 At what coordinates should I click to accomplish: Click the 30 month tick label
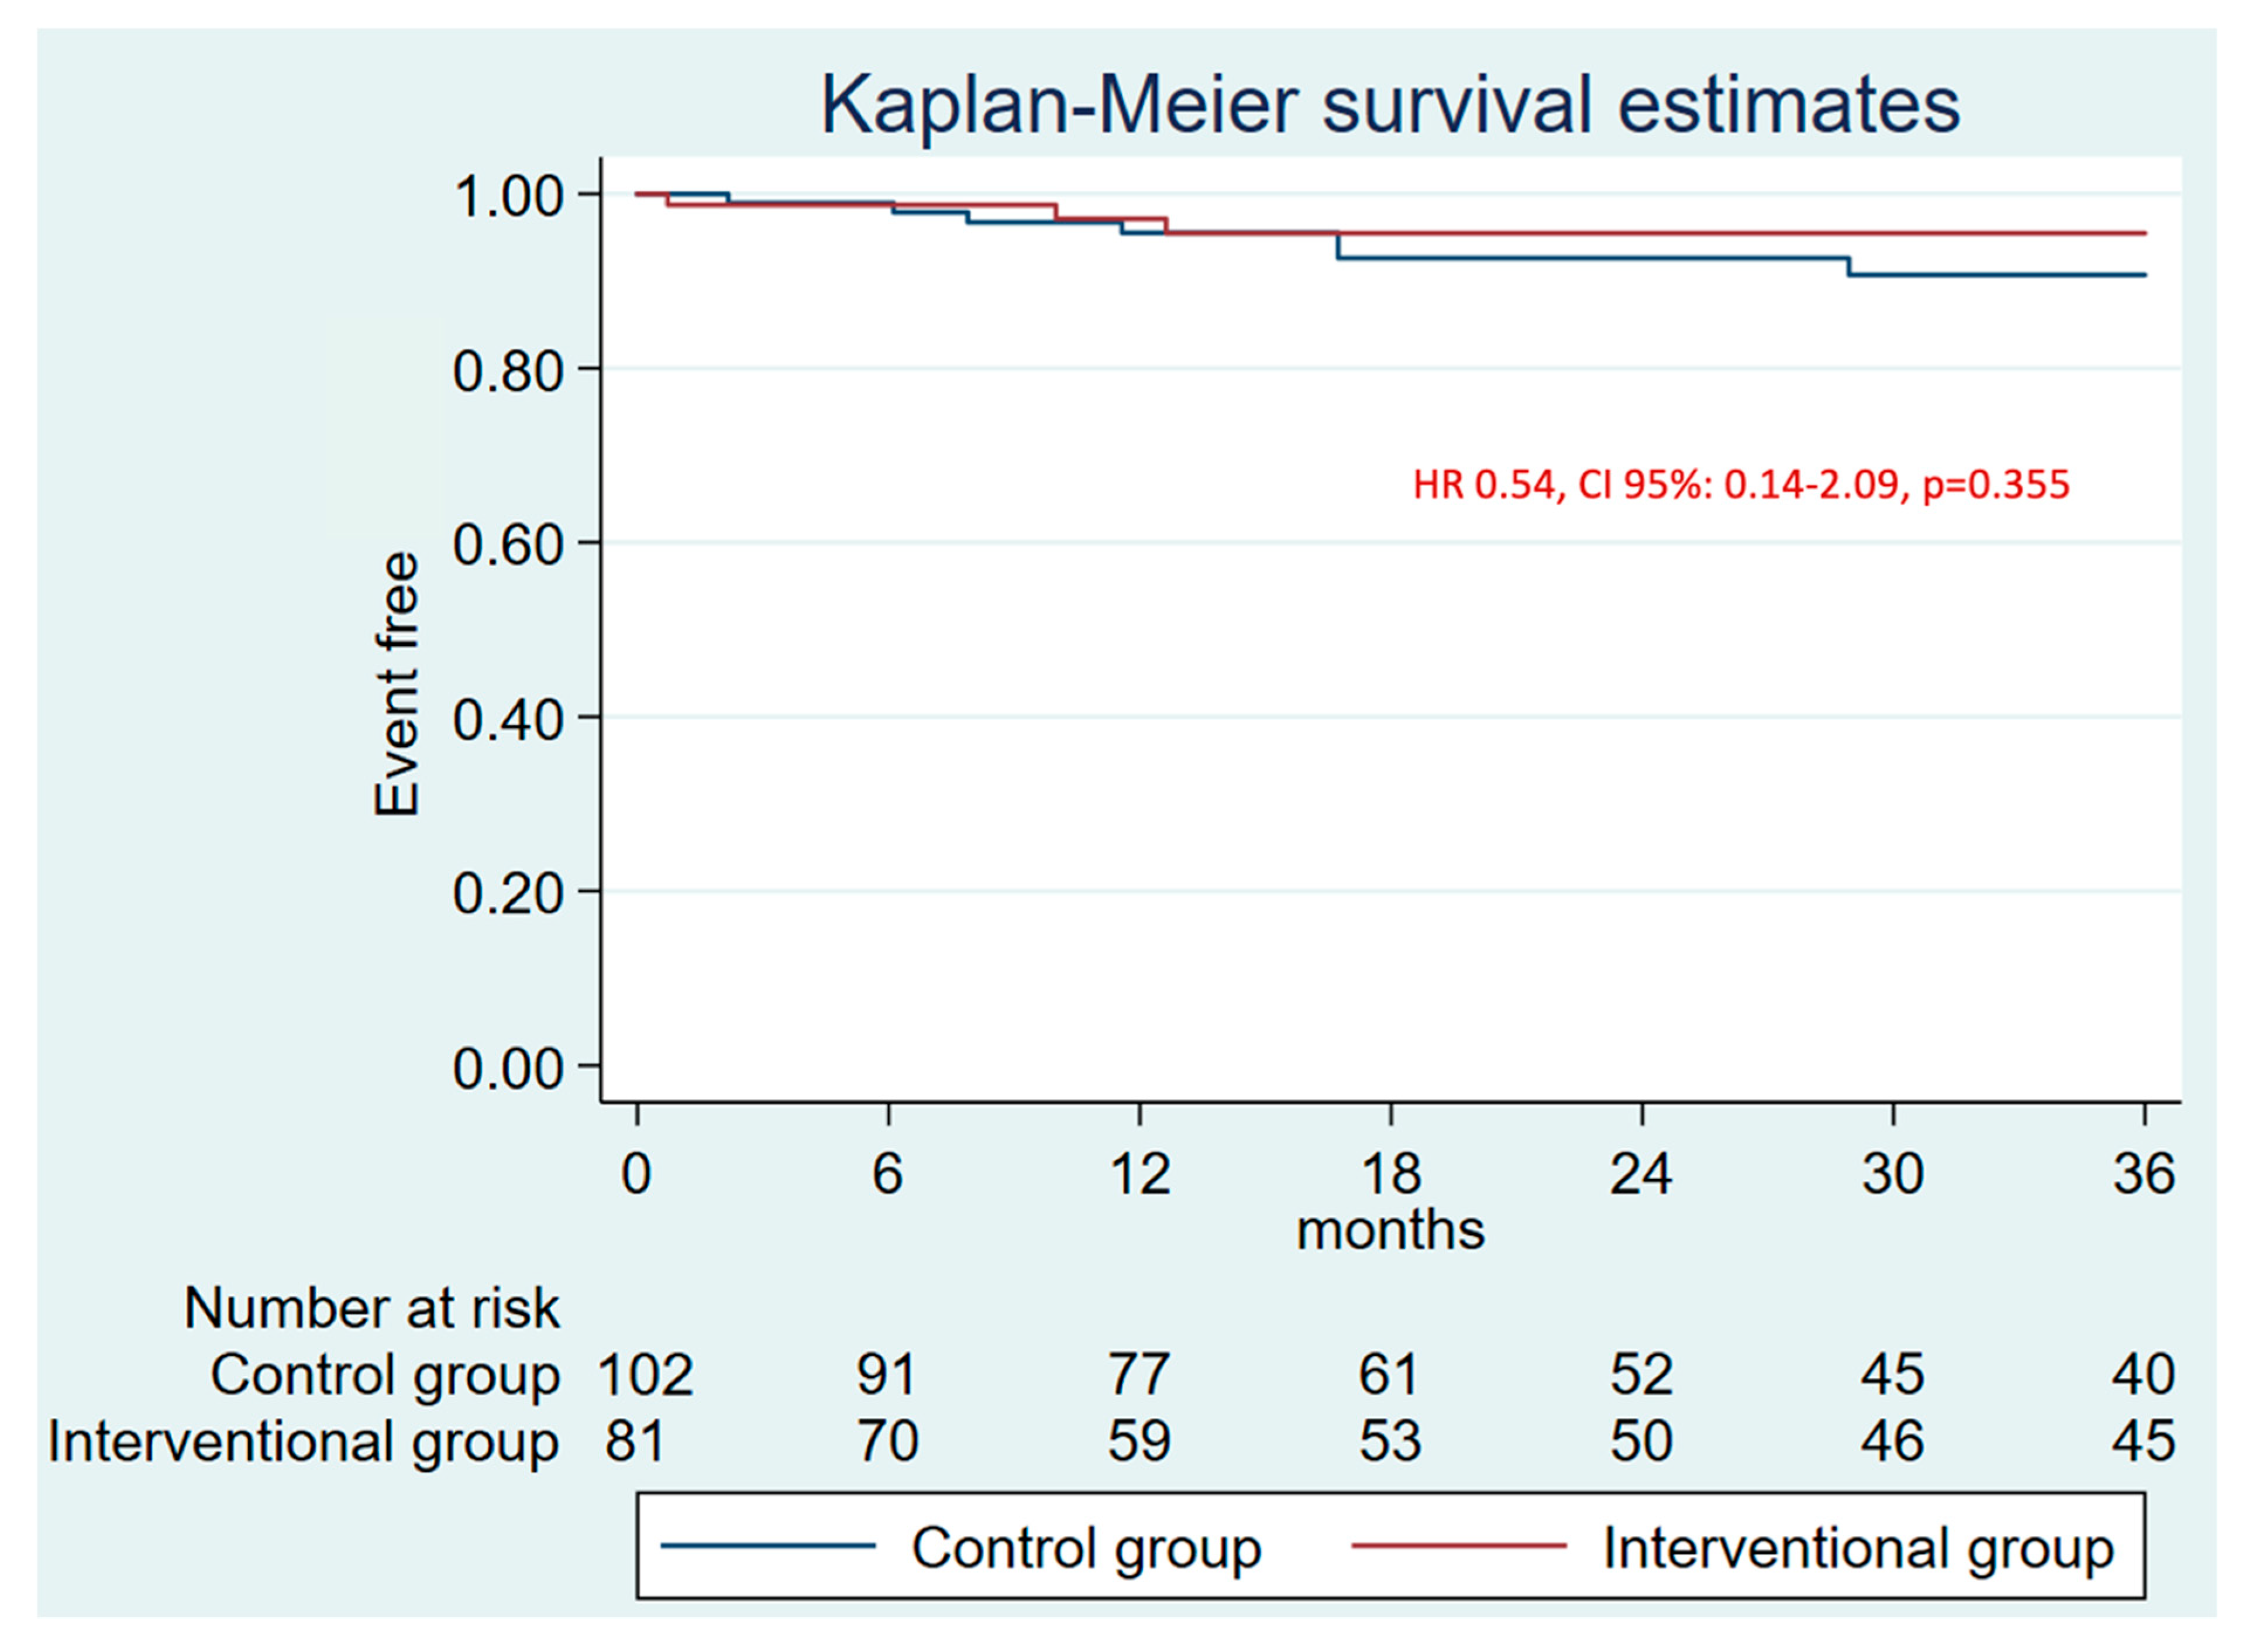(x=1892, y=1173)
